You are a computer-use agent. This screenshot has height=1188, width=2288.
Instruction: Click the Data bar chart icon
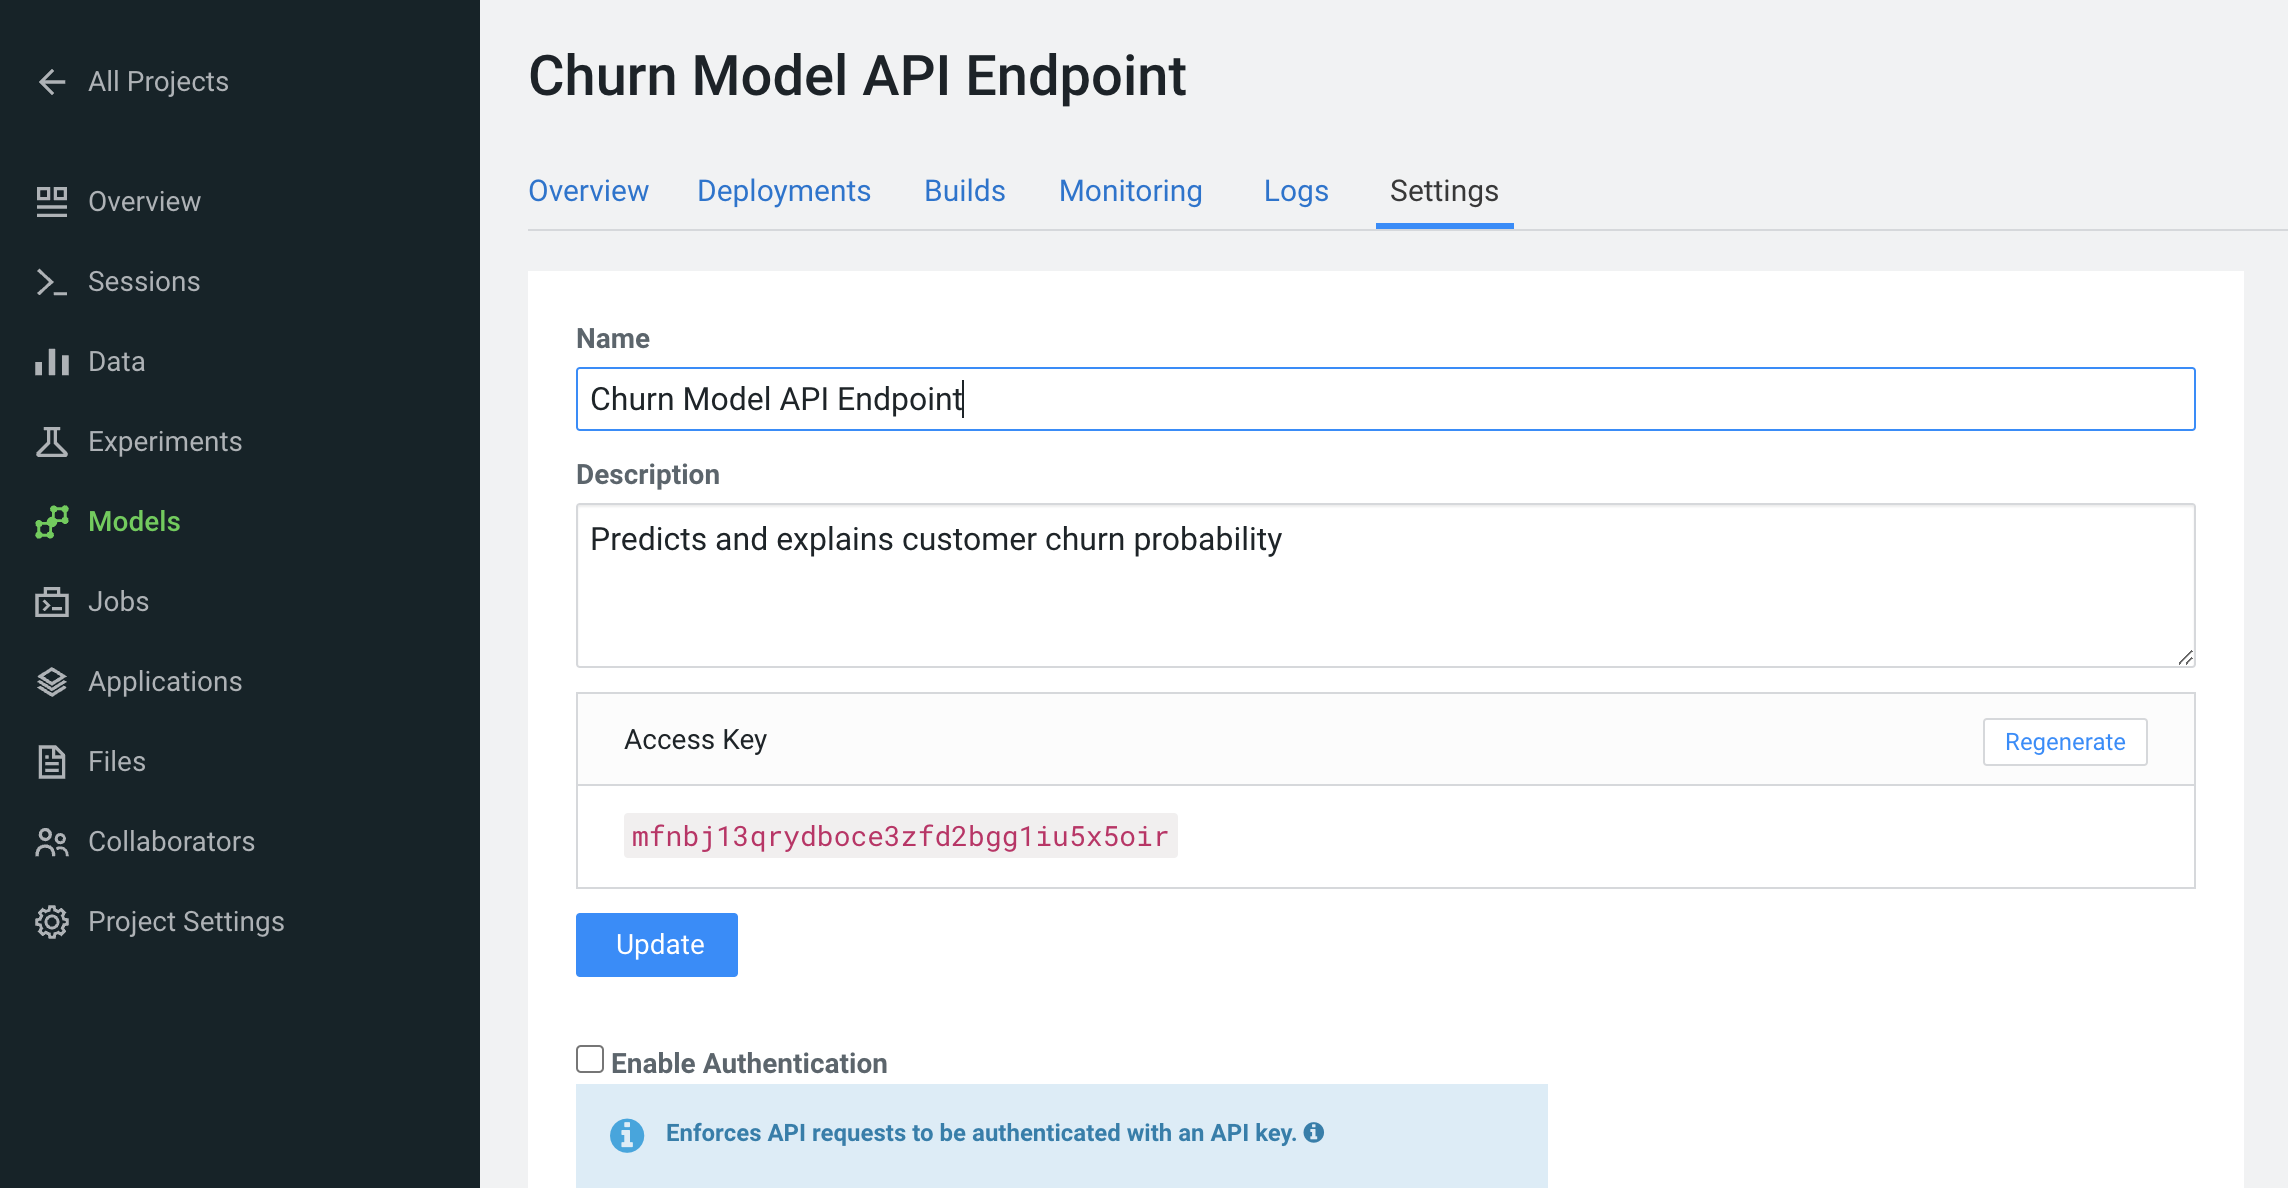tap(52, 362)
